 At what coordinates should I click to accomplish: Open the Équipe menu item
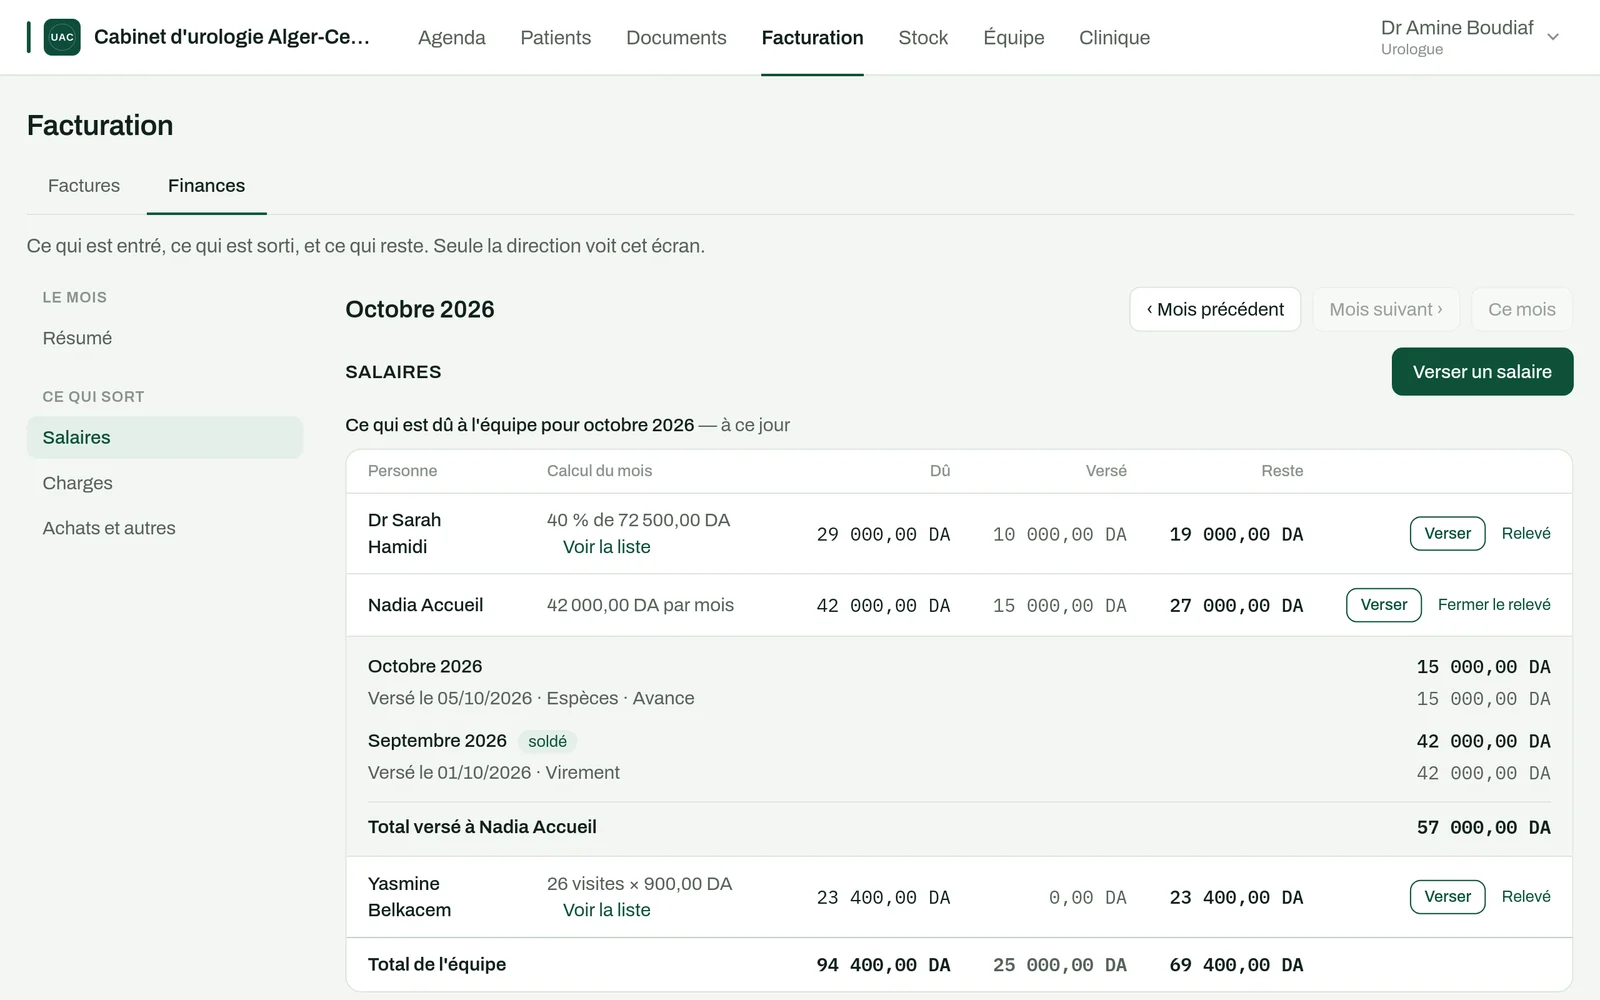pyautogui.click(x=1014, y=37)
